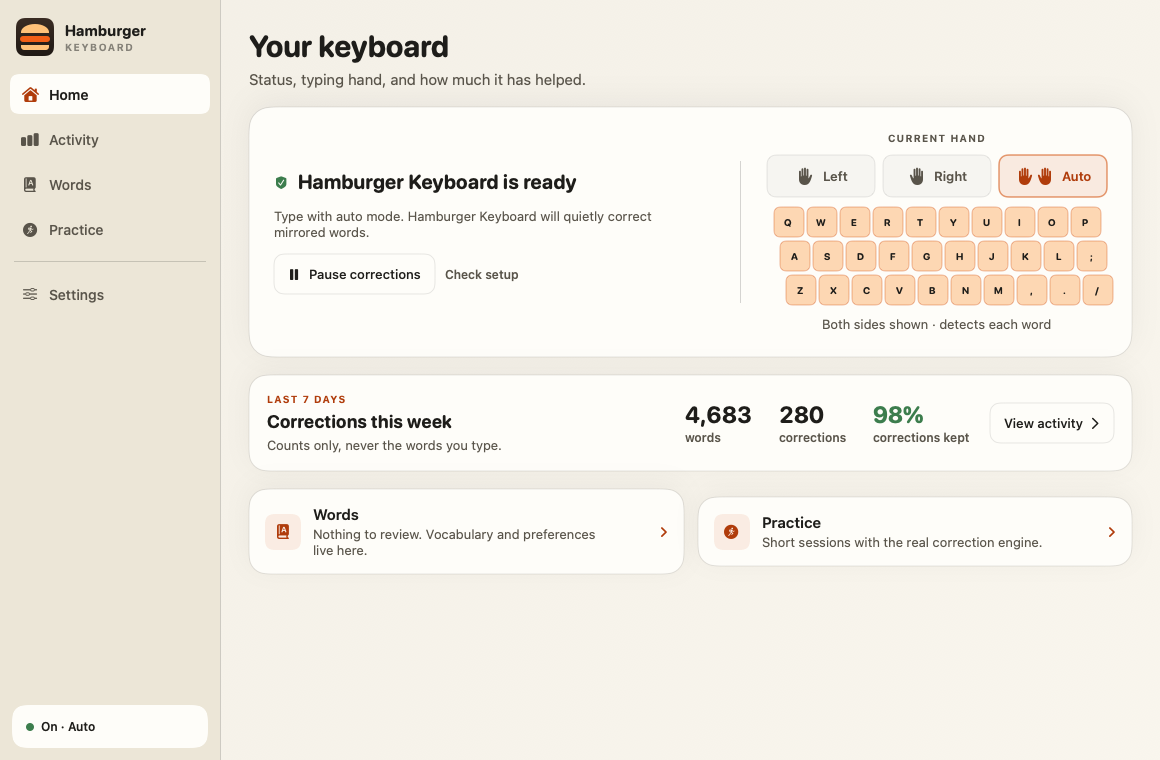The width and height of the screenshot is (1160, 760).
Task: Click the comma key on keyboard preview
Action: (x=1031, y=290)
